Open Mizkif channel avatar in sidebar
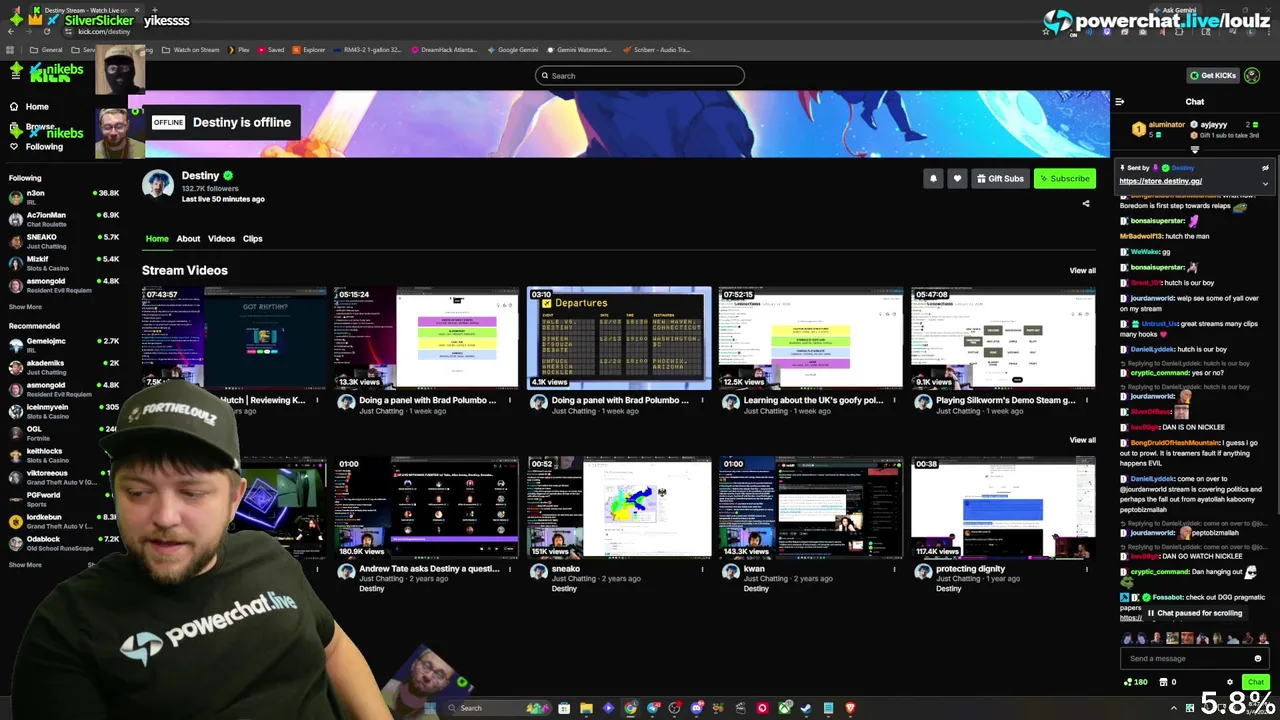This screenshot has width=1280, height=720. coord(15,263)
